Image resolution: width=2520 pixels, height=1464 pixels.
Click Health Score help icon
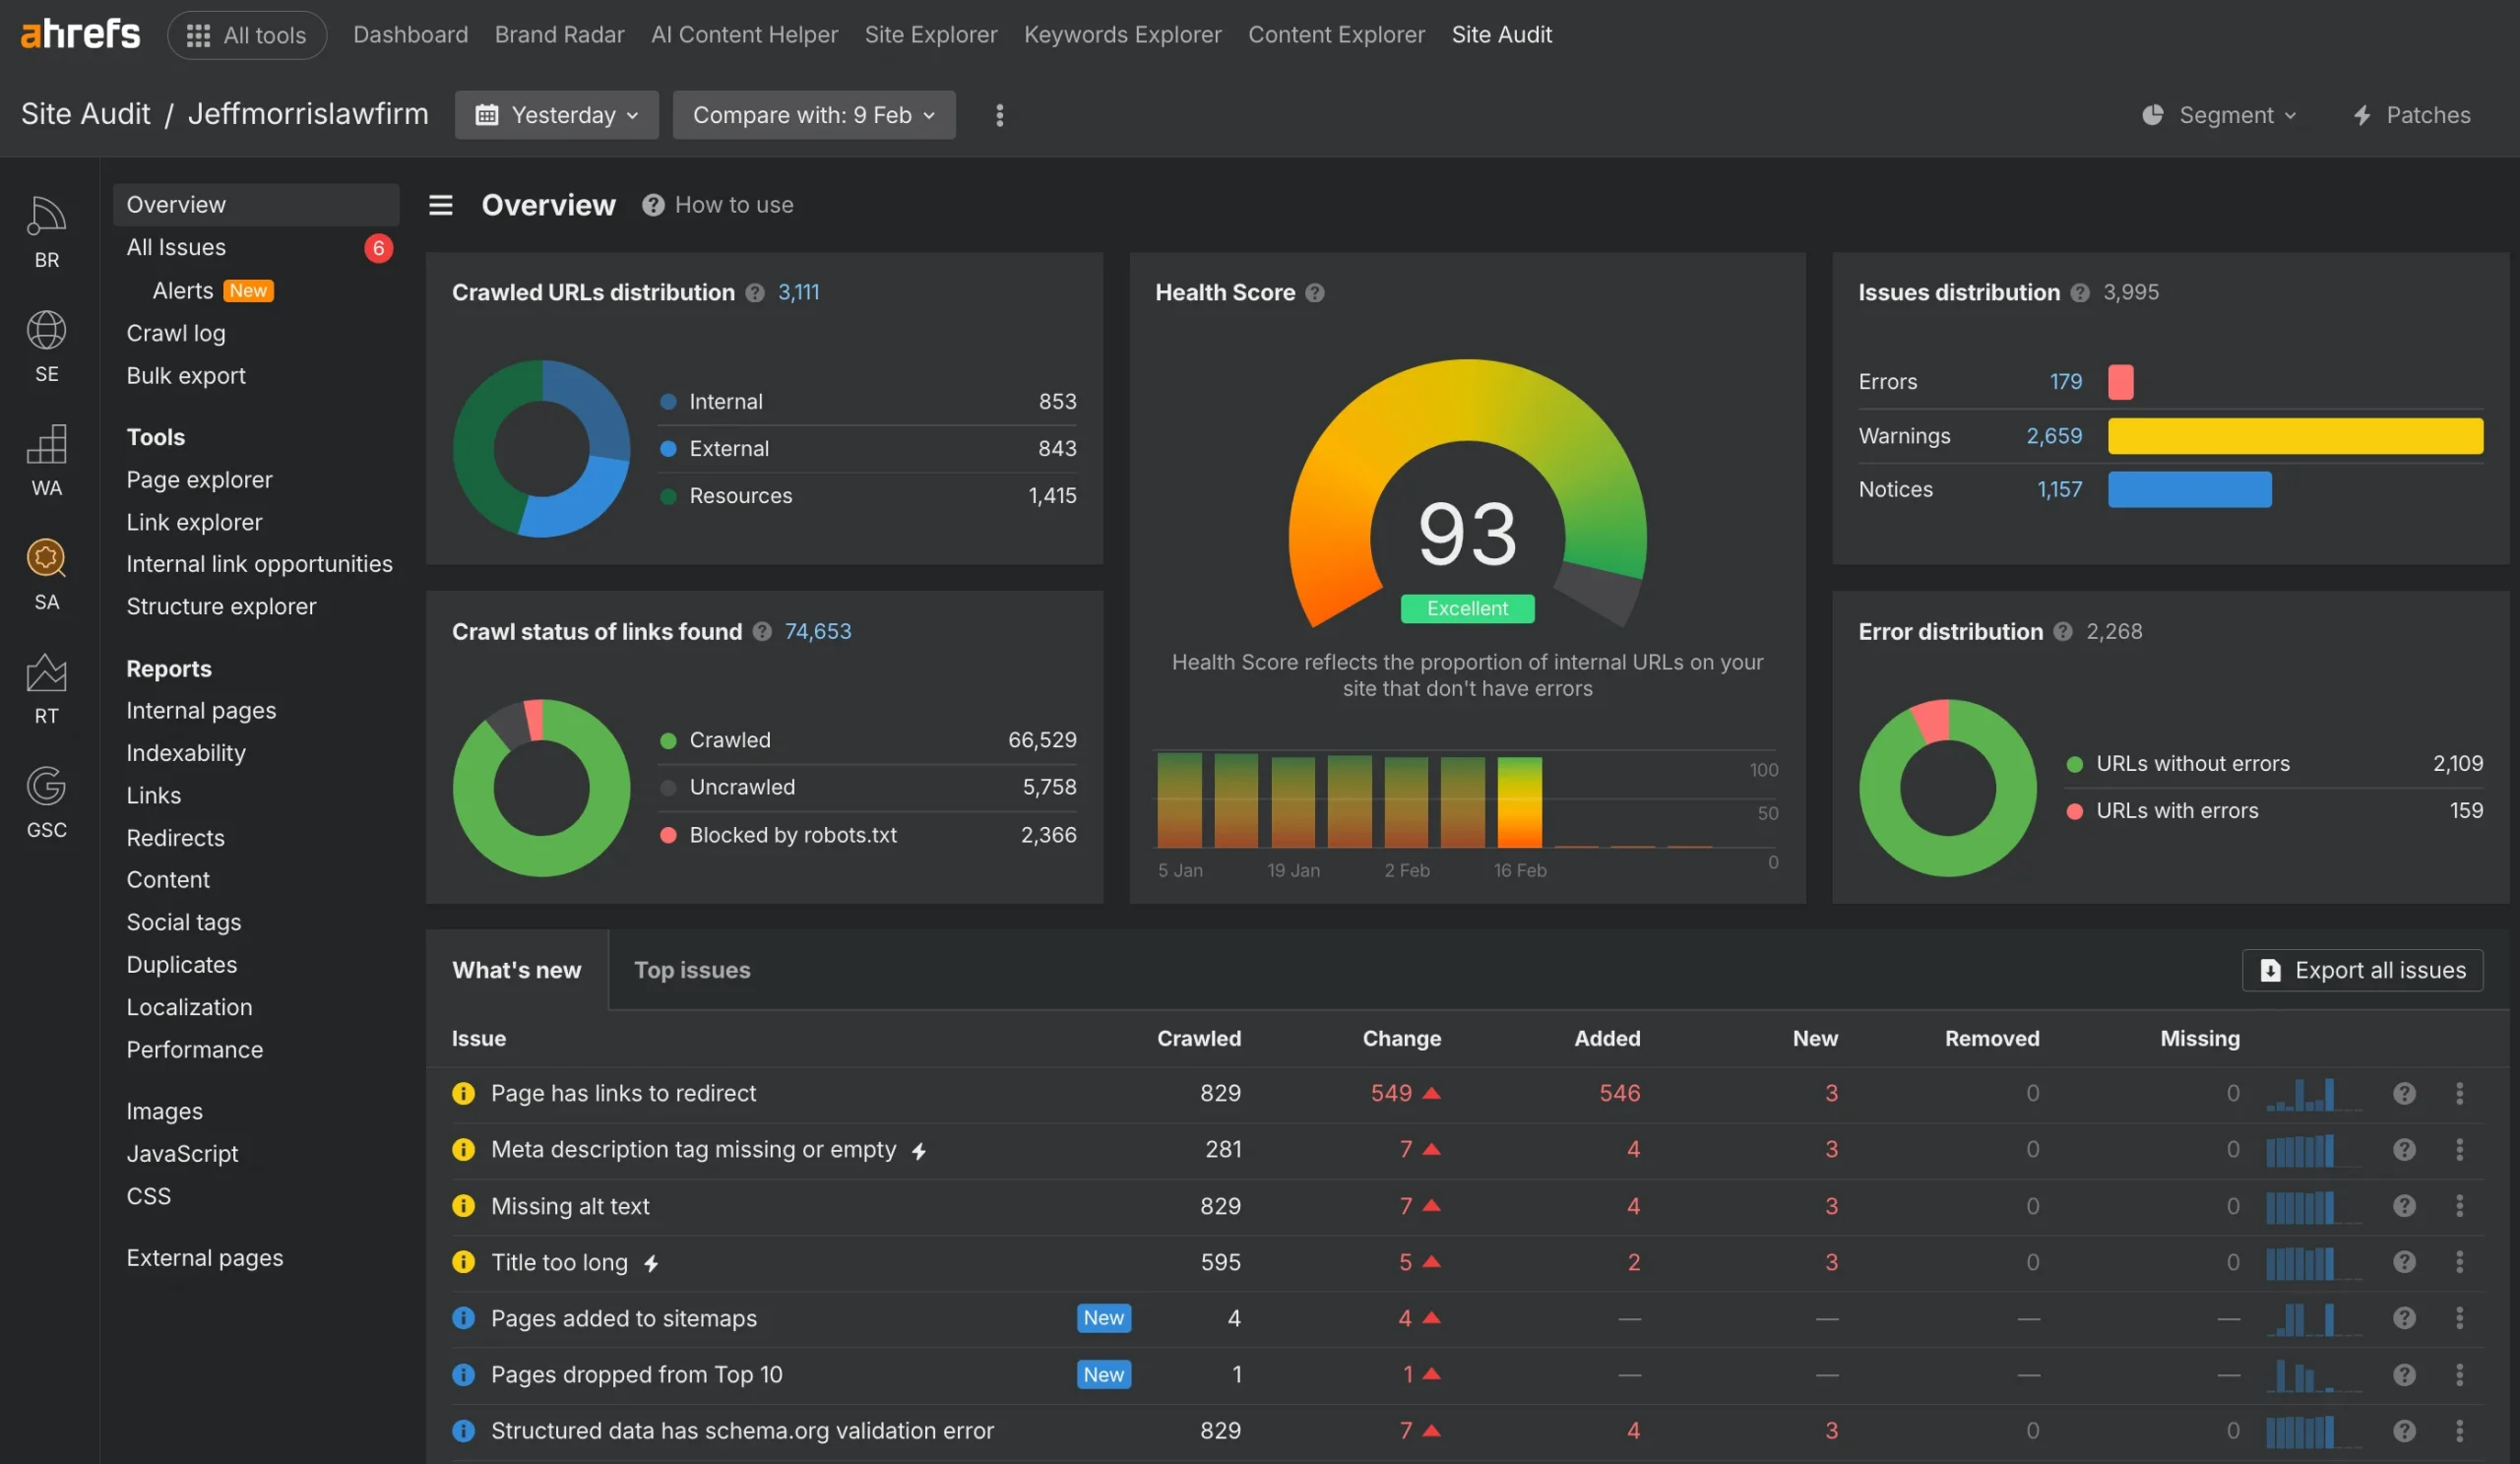point(1315,292)
